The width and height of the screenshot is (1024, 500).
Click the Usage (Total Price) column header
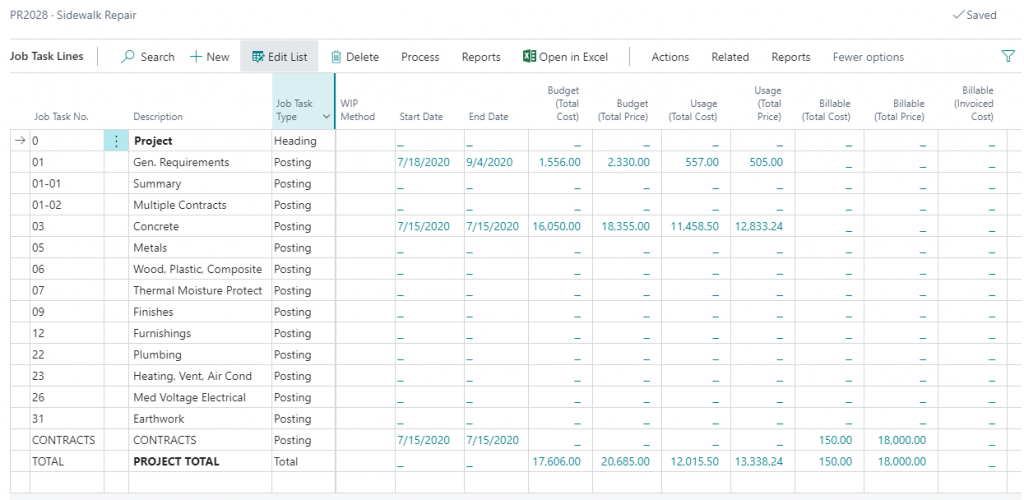pos(767,104)
